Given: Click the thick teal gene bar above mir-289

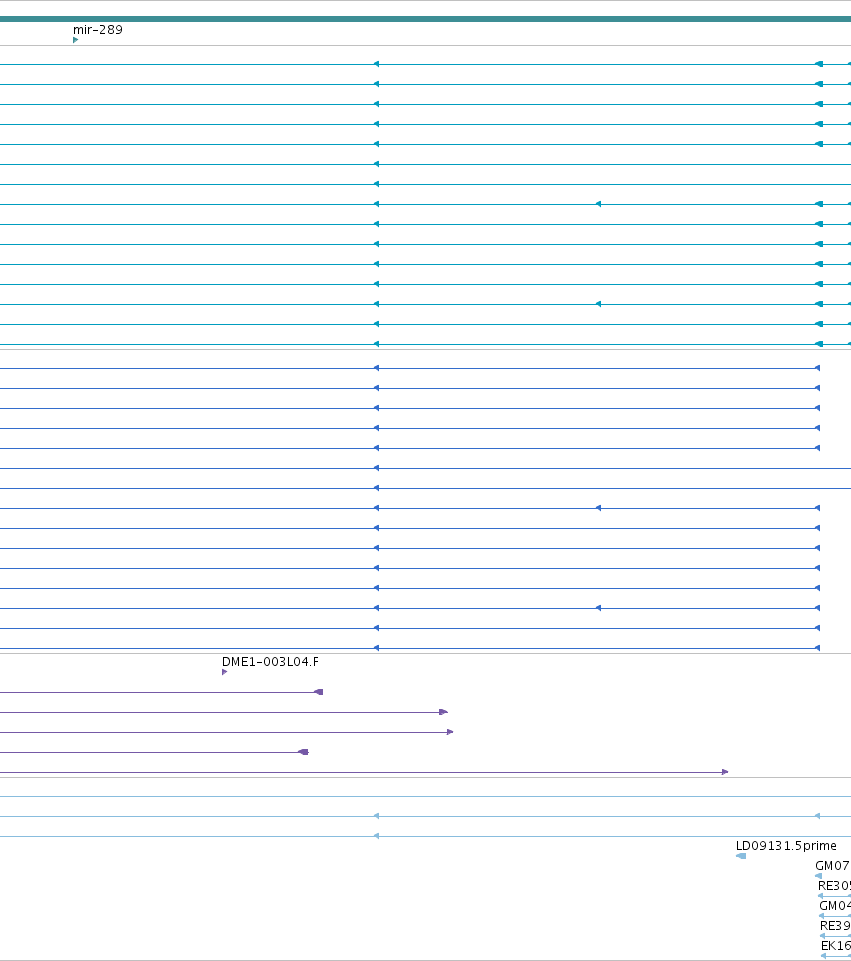Looking at the screenshot, I should coord(425,19).
